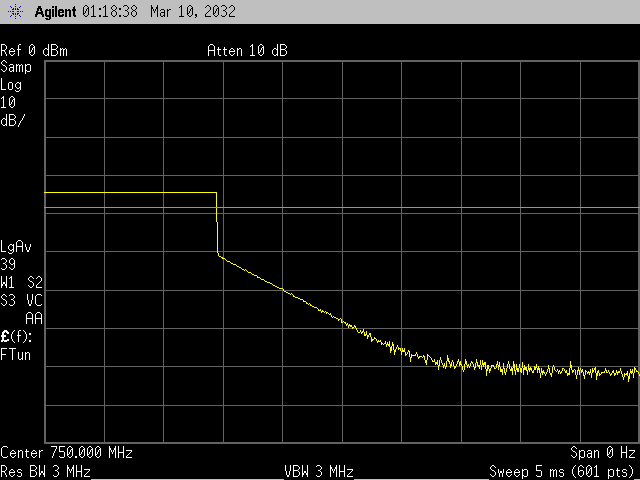Click the FTun status label

tap(16, 354)
